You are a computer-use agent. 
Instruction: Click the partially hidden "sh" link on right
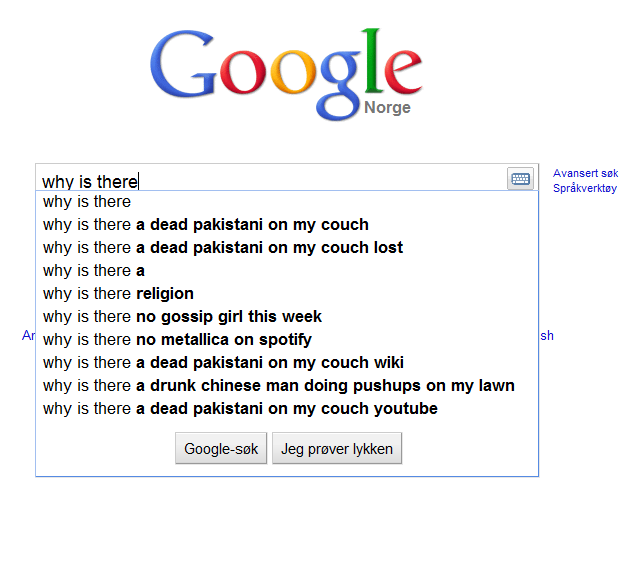(547, 335)
